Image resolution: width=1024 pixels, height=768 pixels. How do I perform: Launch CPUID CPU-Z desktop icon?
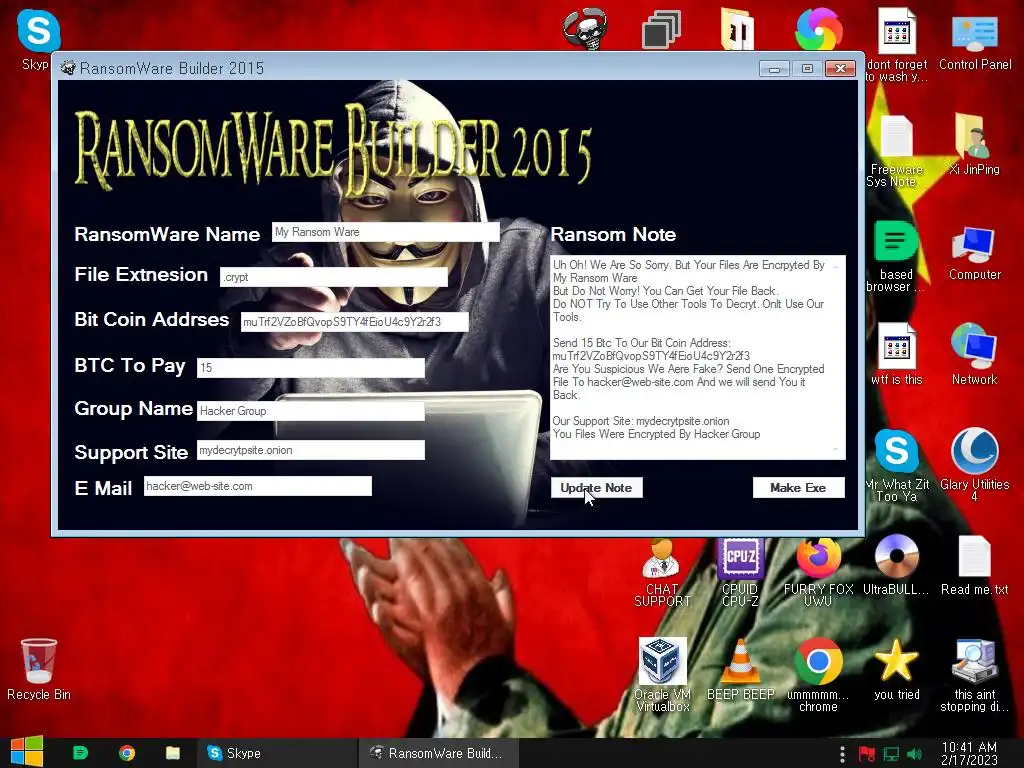click(x=740, y=572)
